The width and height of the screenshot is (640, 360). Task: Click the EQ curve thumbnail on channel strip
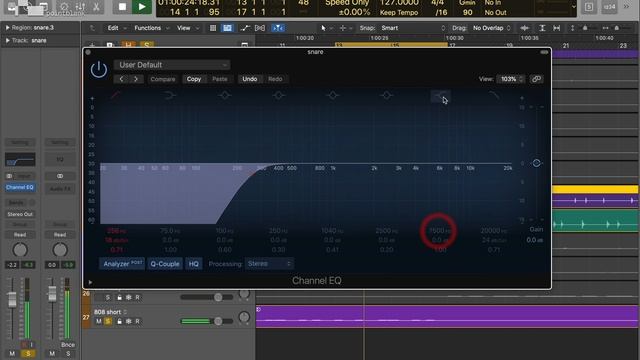(x=20, y=159)
